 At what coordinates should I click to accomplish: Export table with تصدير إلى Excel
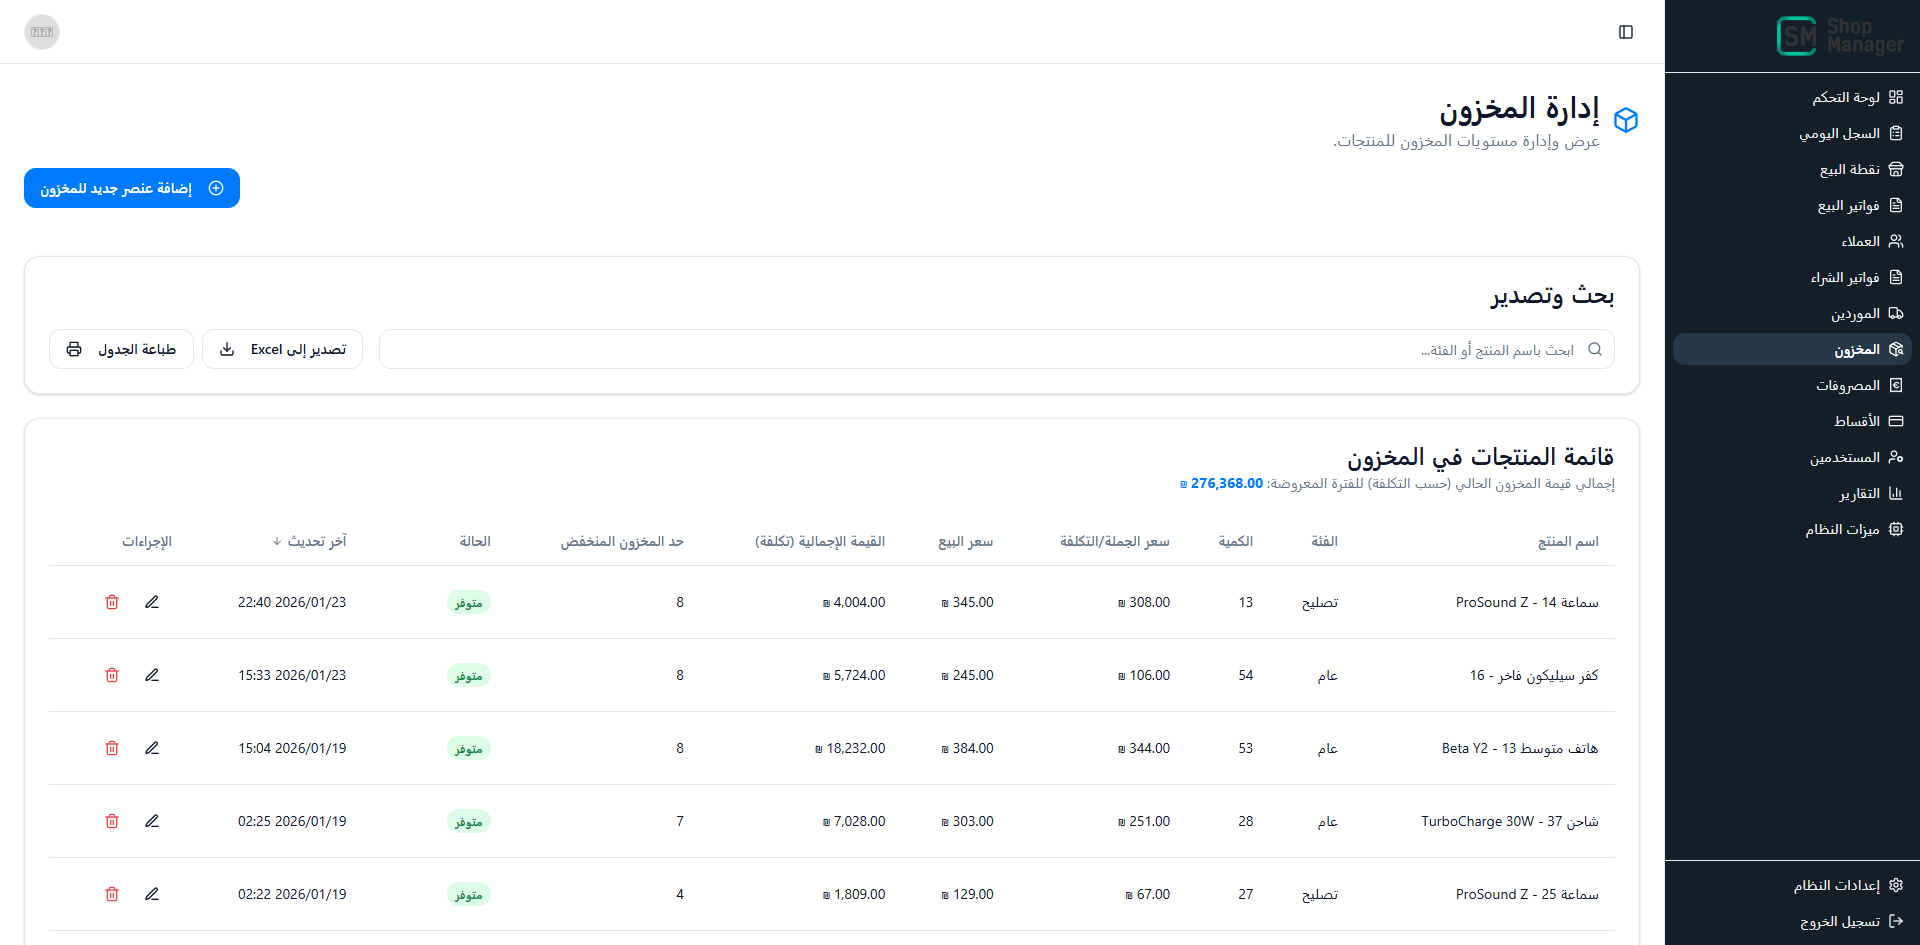point(283,349)
